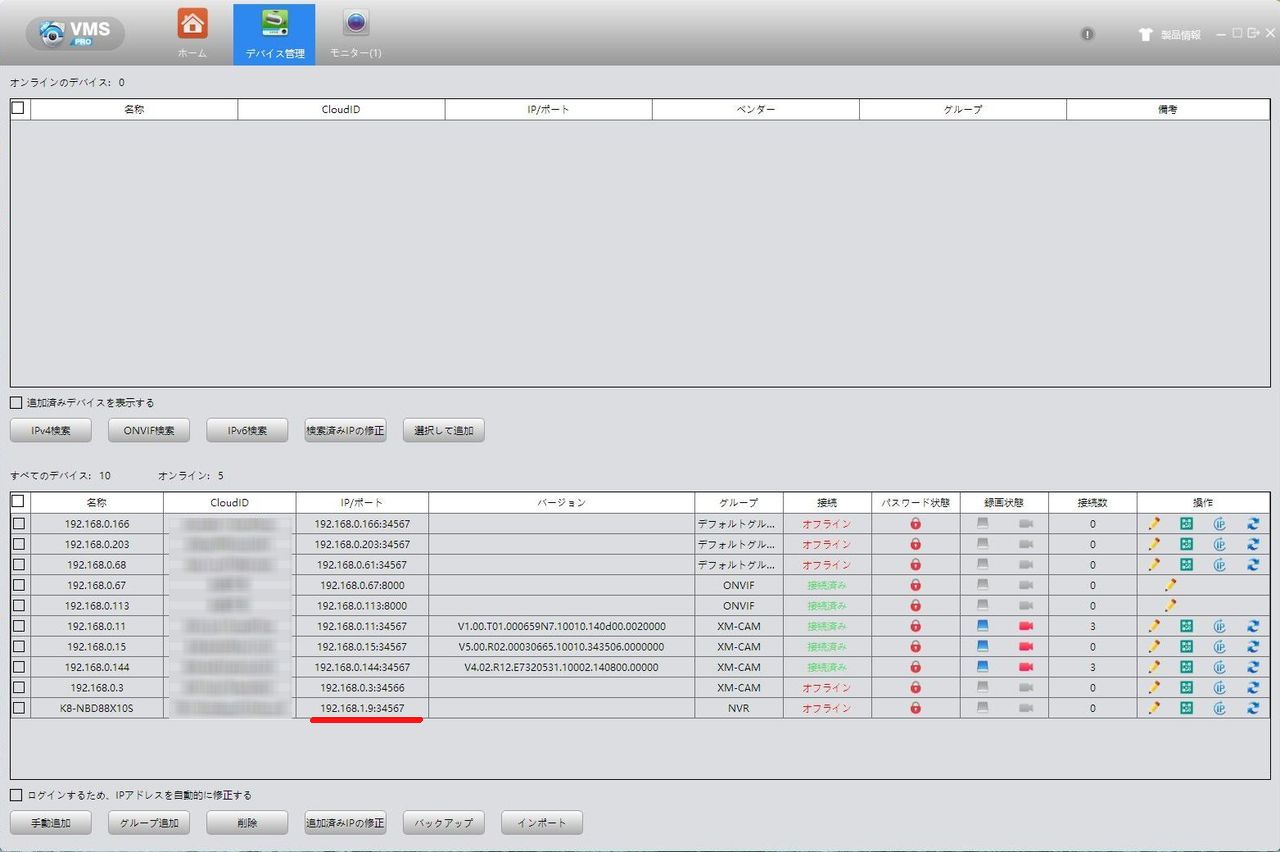Enable 追加済みデバイスを表示する checkbox
The width and height of the screenshot is (1280, 852).
coord(15,403)
